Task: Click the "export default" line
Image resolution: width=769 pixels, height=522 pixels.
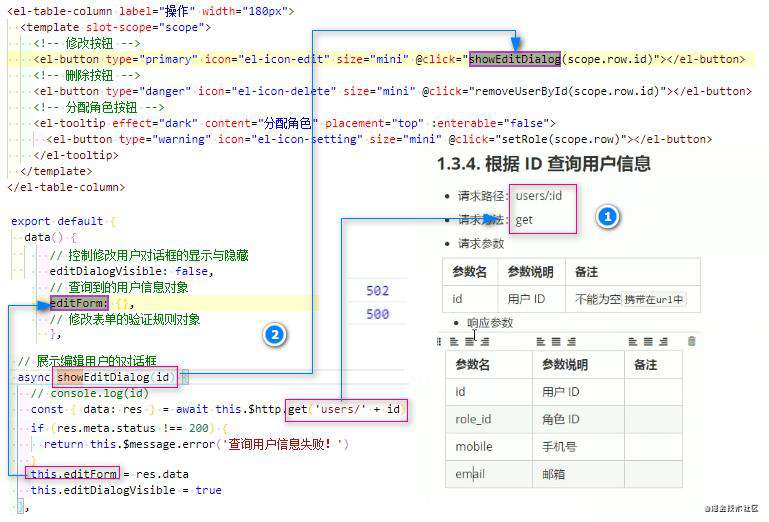Action: click(57, 222)
